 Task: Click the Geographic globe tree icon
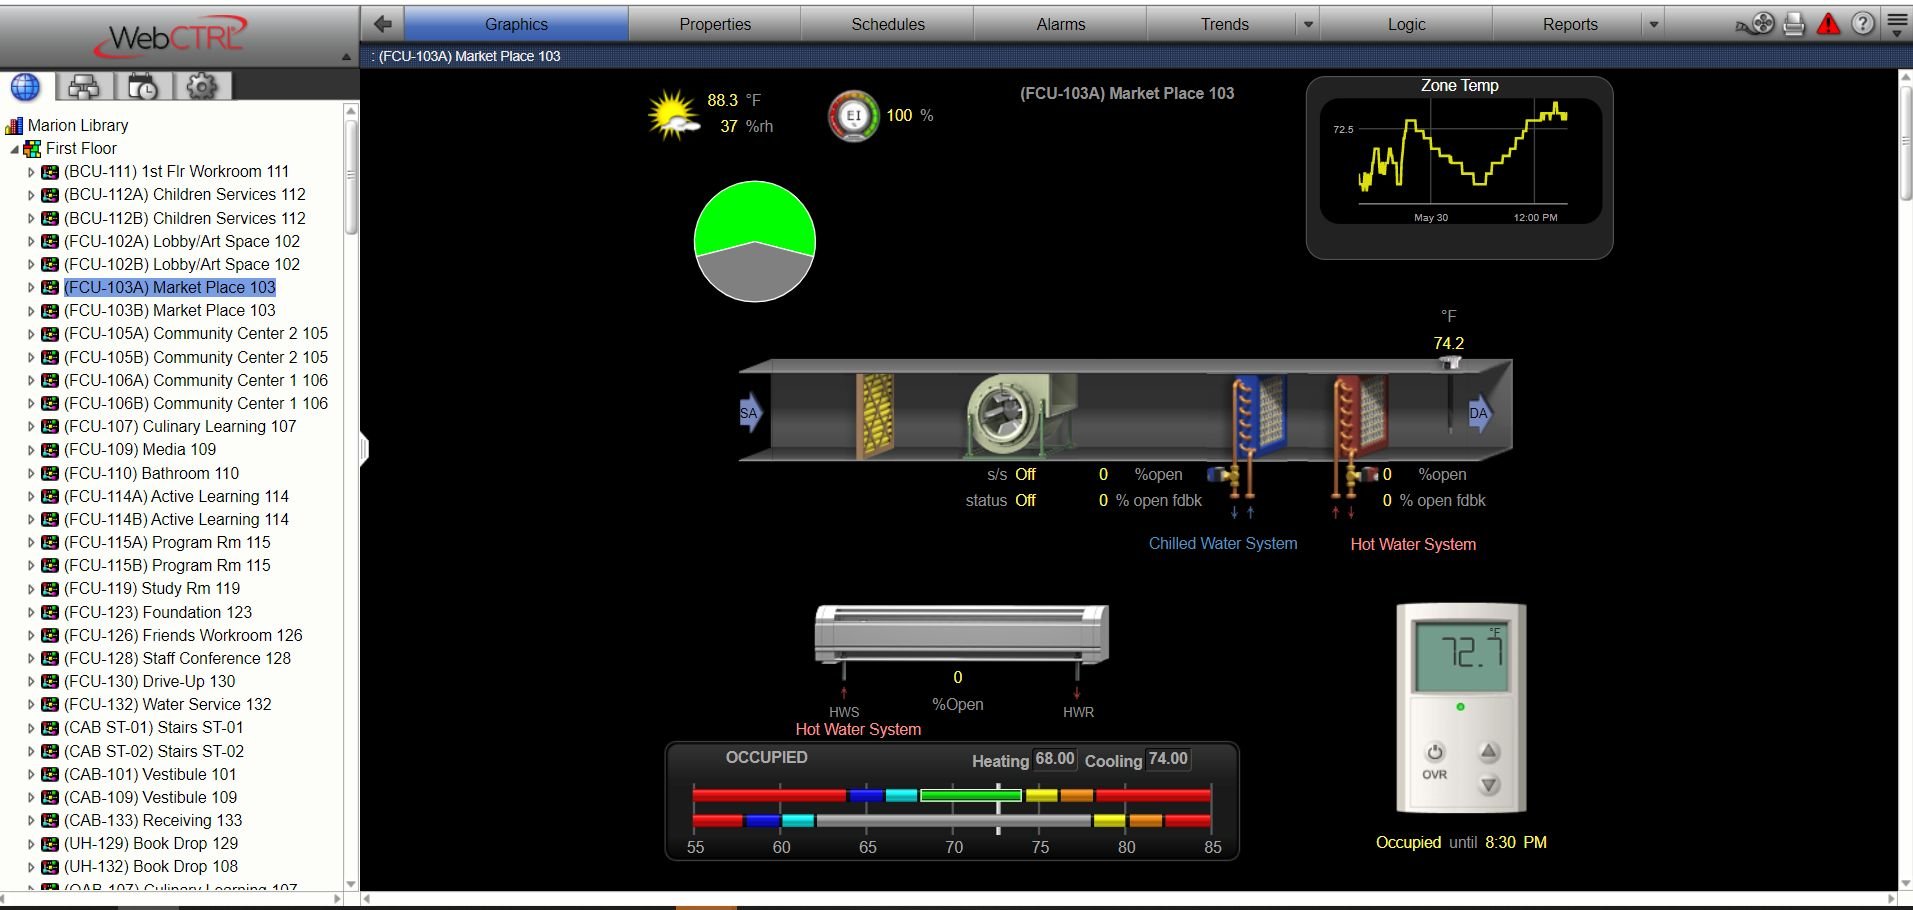26,87
